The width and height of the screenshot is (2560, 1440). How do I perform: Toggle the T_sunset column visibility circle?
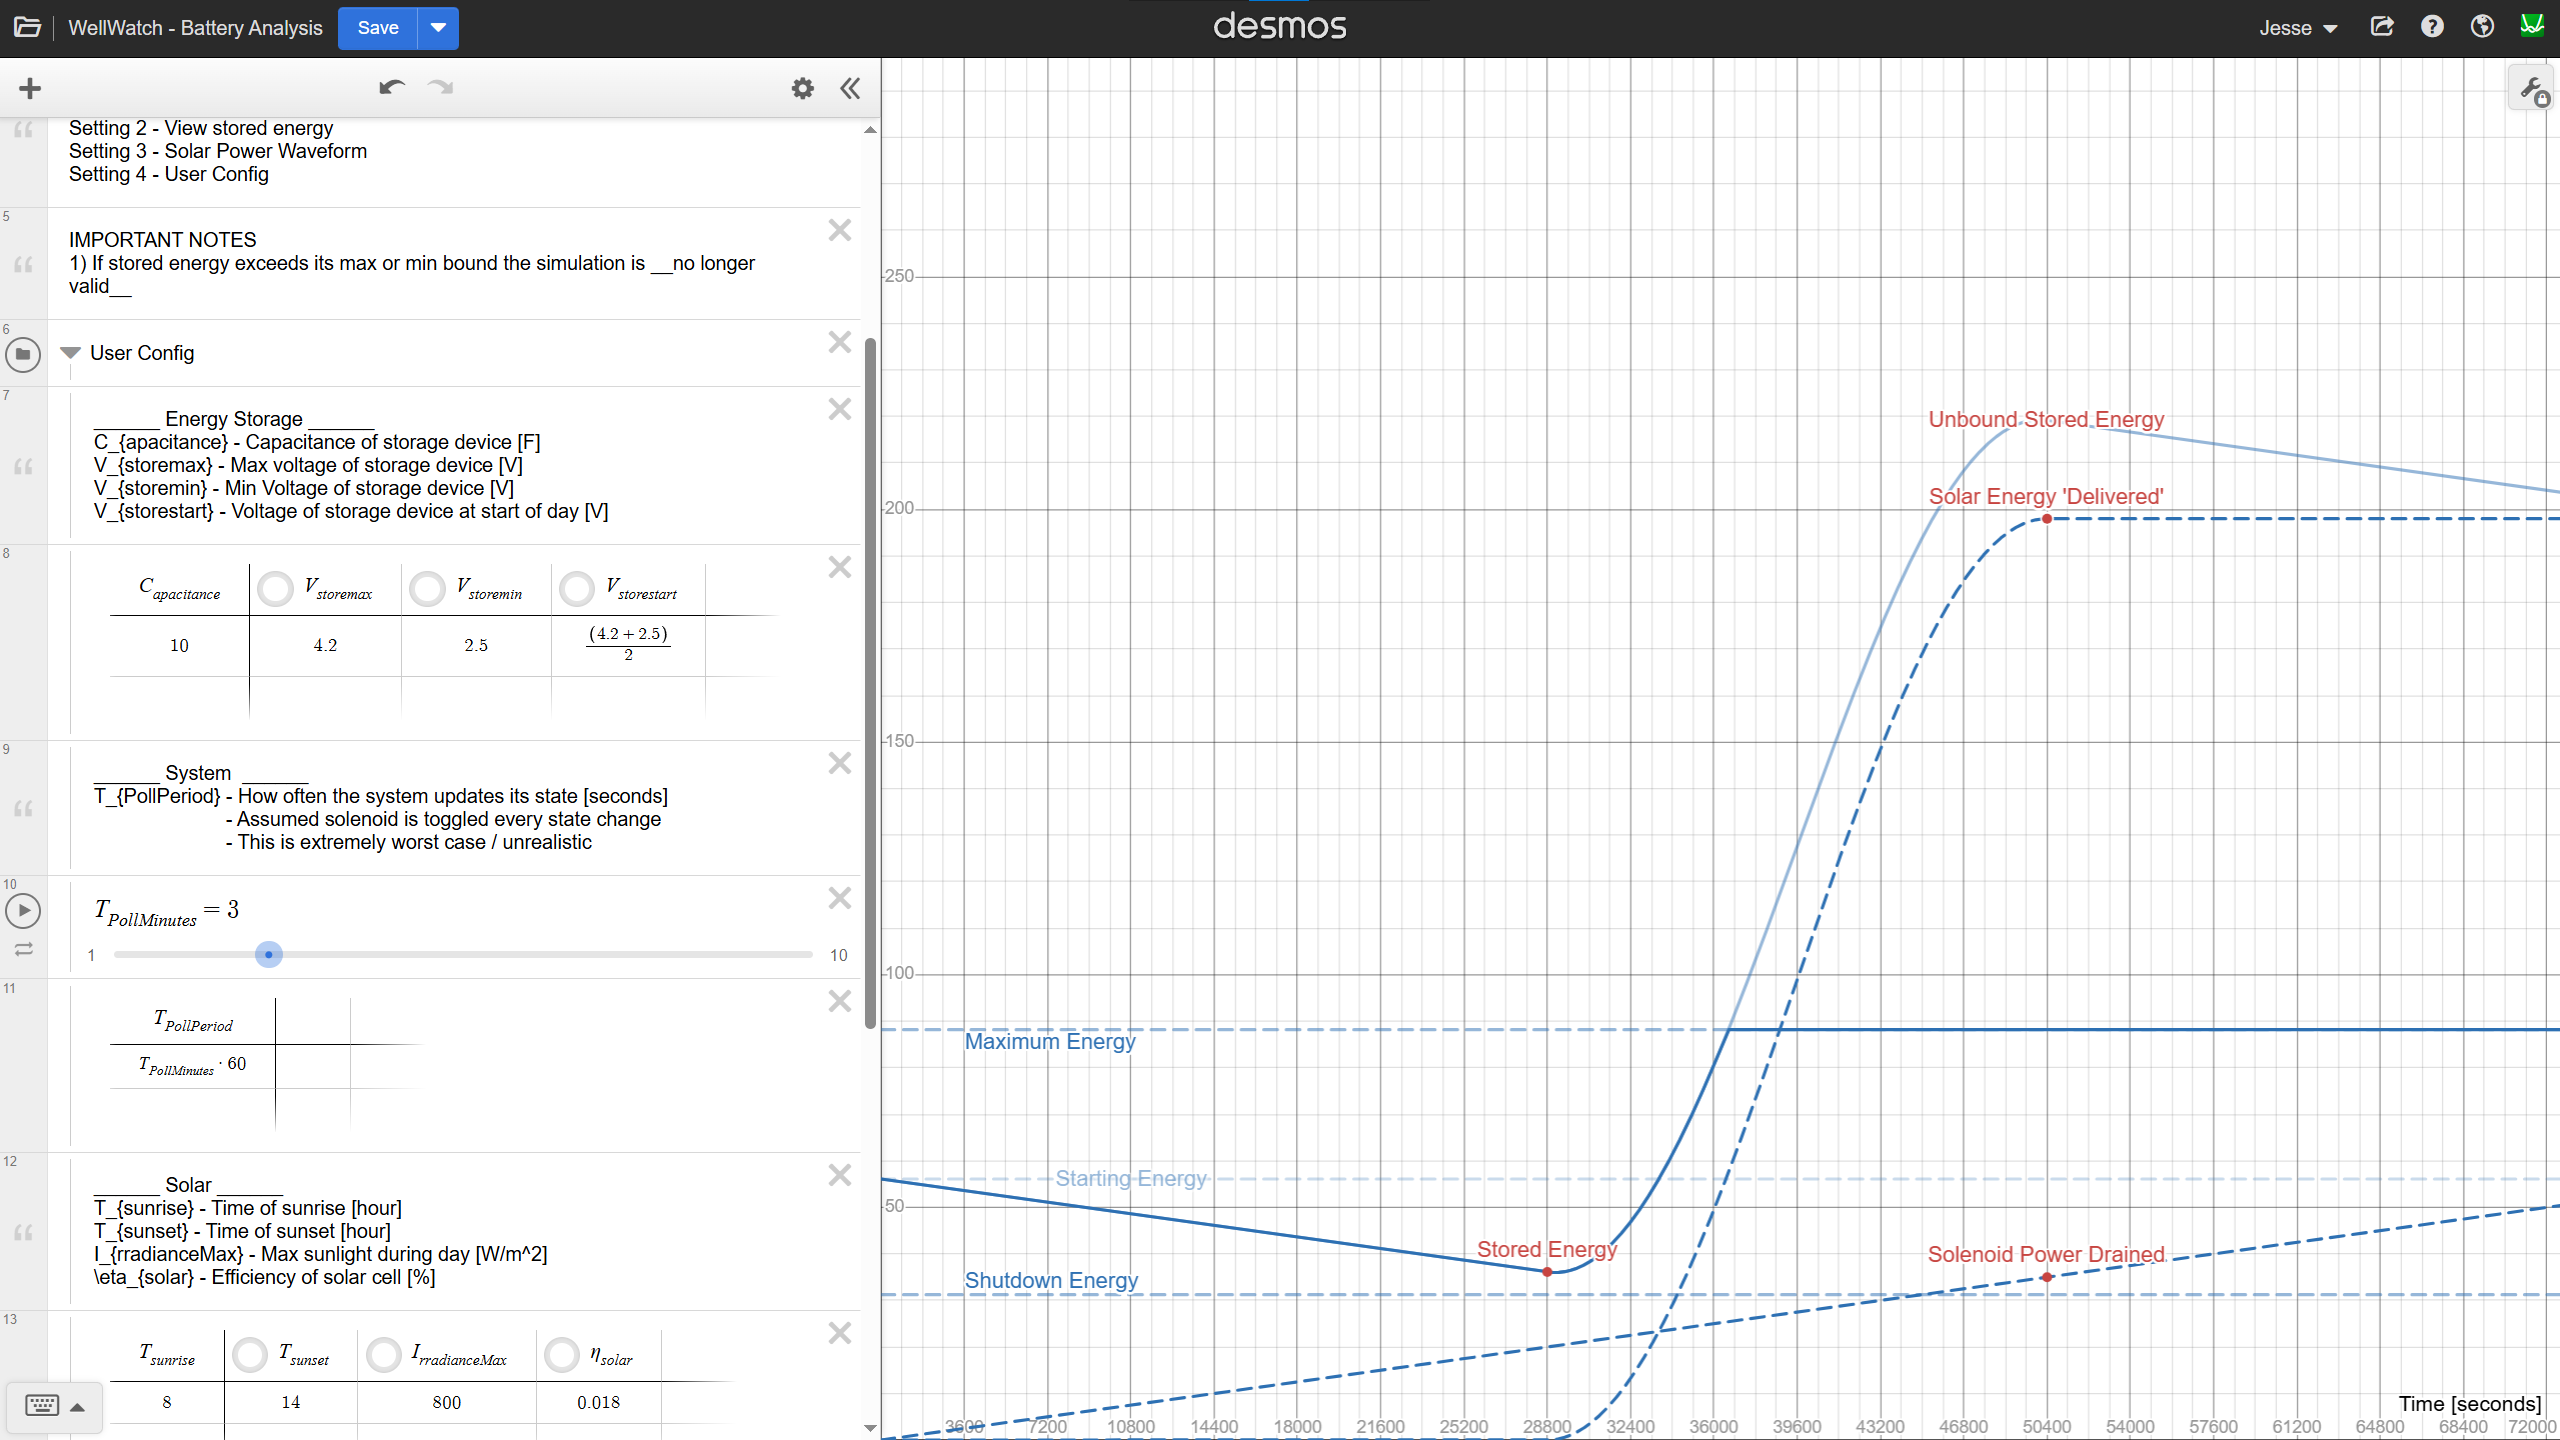pyautogui.click(x=249, y=1355)
